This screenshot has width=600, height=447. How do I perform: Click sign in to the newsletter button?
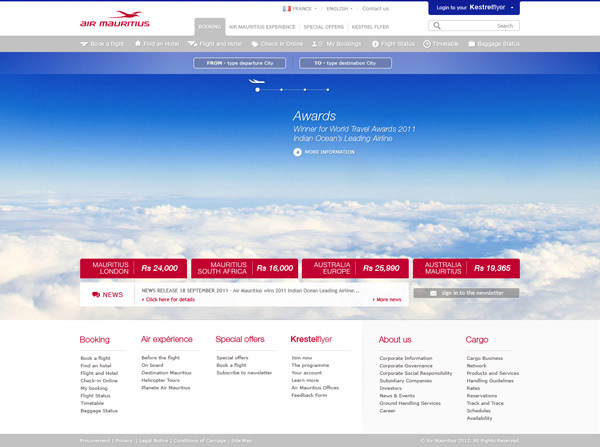466,293
